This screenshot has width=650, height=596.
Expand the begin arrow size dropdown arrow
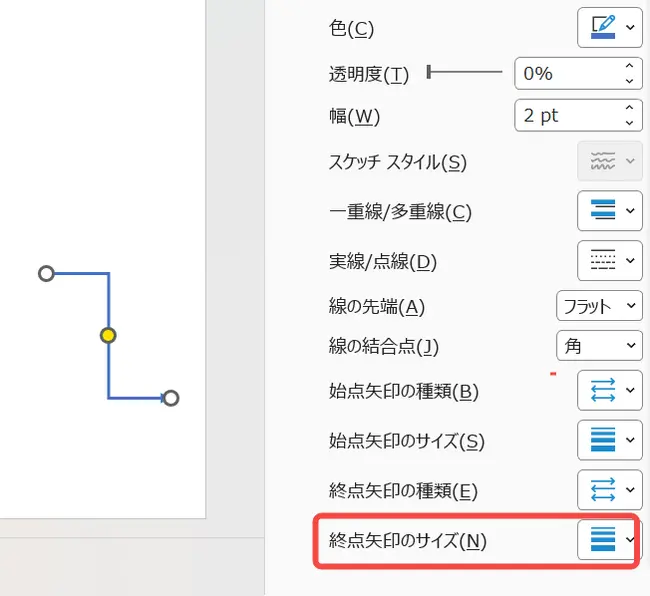[x=630, y=440]
